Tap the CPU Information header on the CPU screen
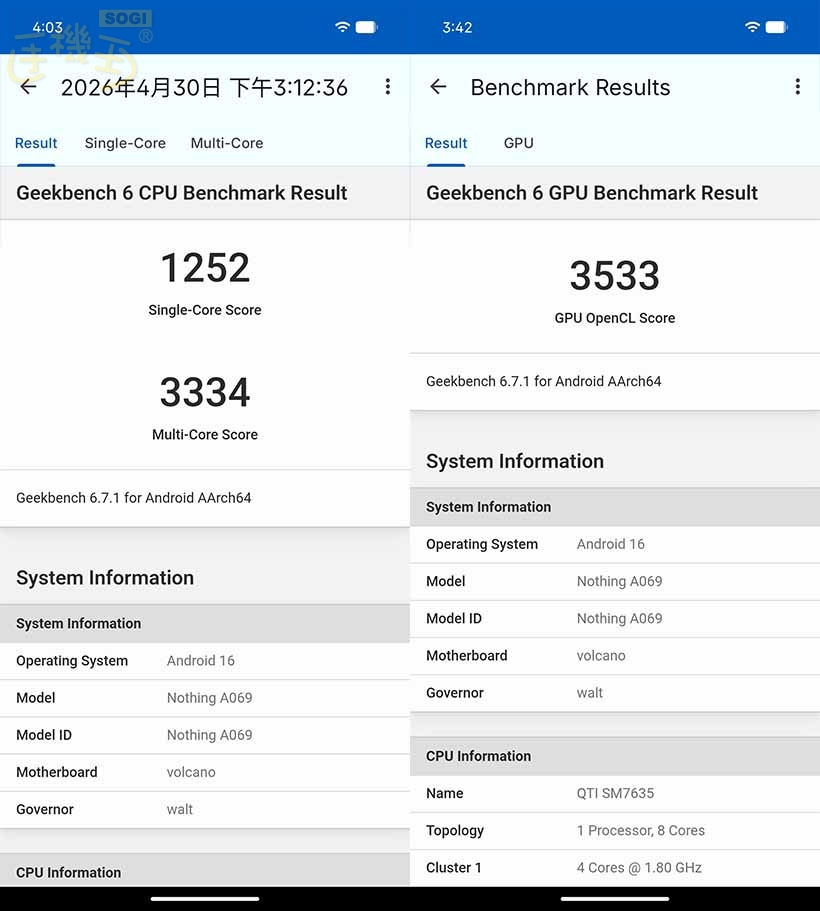The image size is (820, 911). coord(205,870)
